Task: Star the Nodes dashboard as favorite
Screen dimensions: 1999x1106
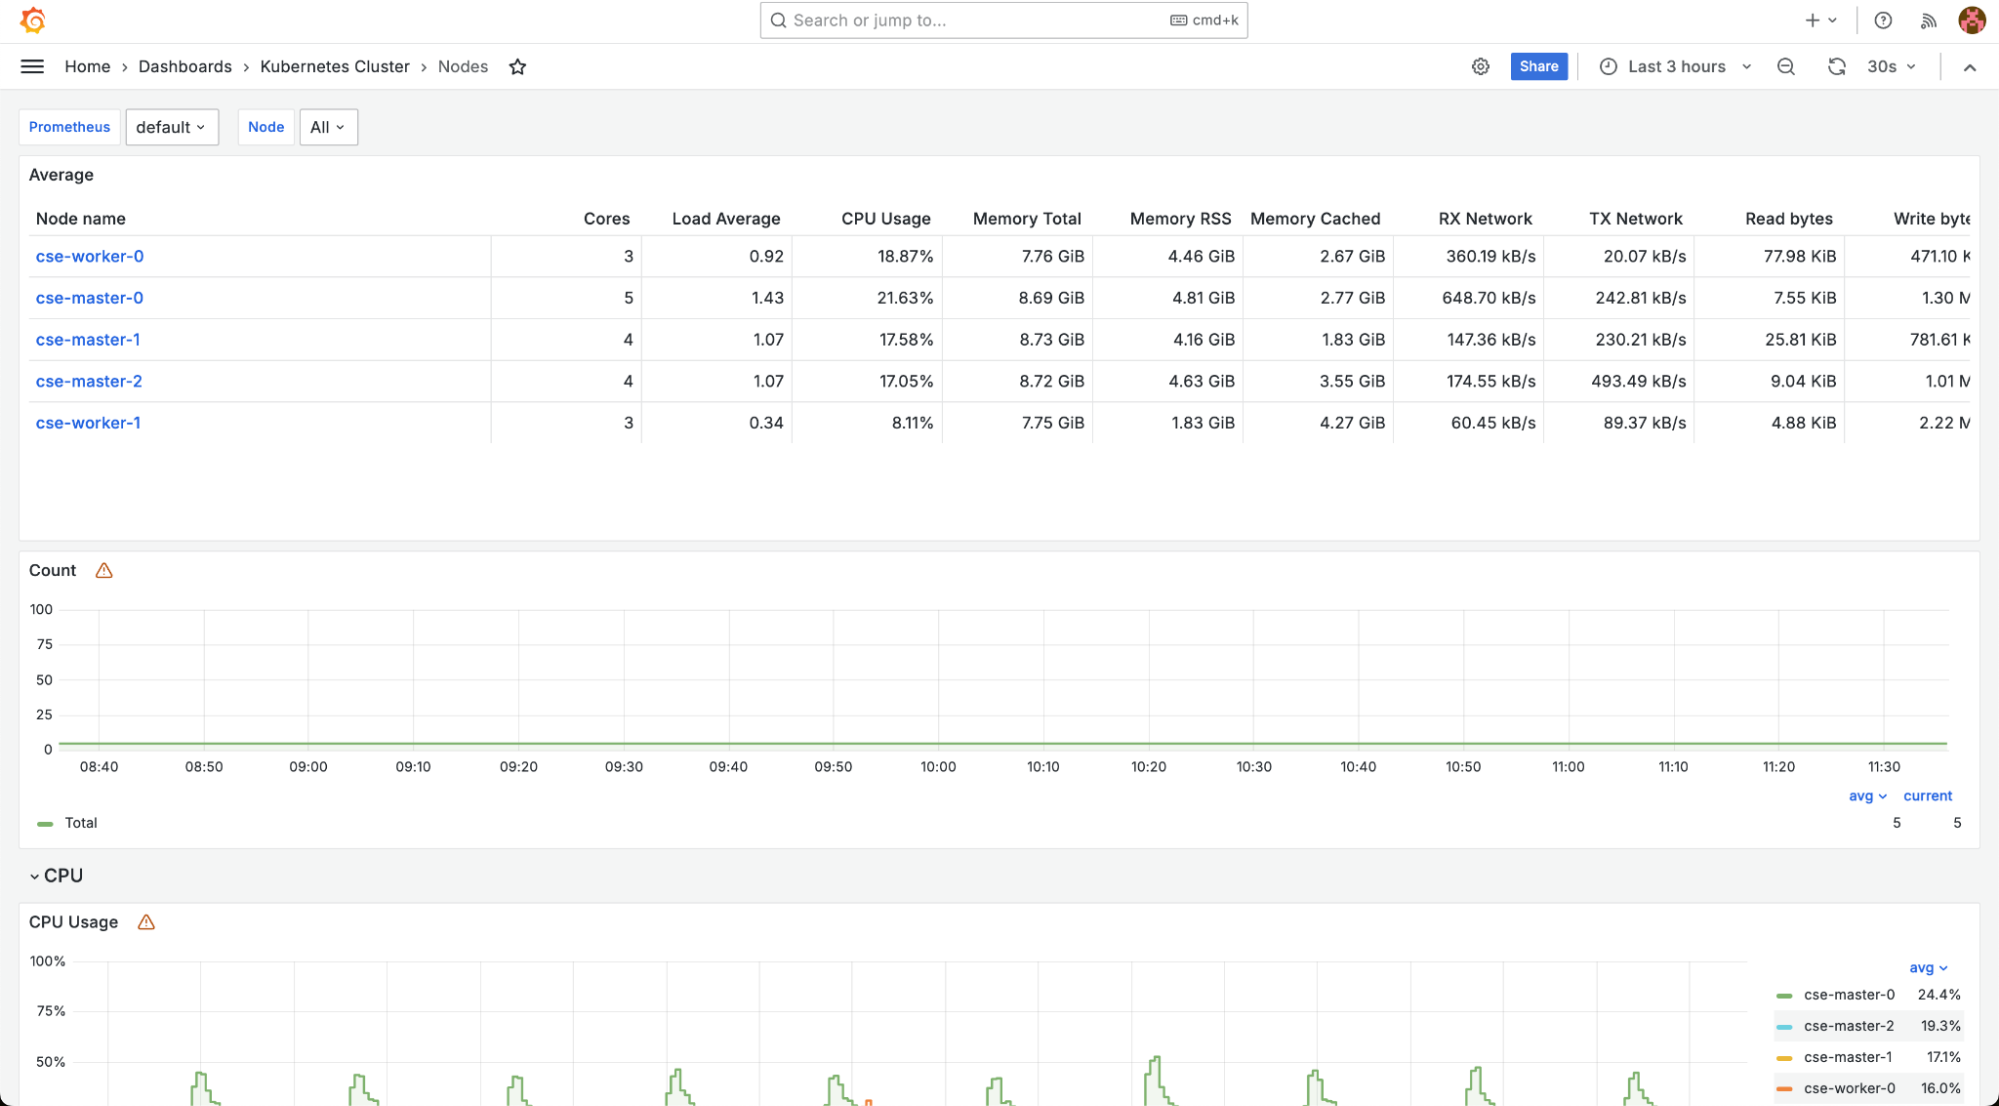Action: click(x=517, y=67)
